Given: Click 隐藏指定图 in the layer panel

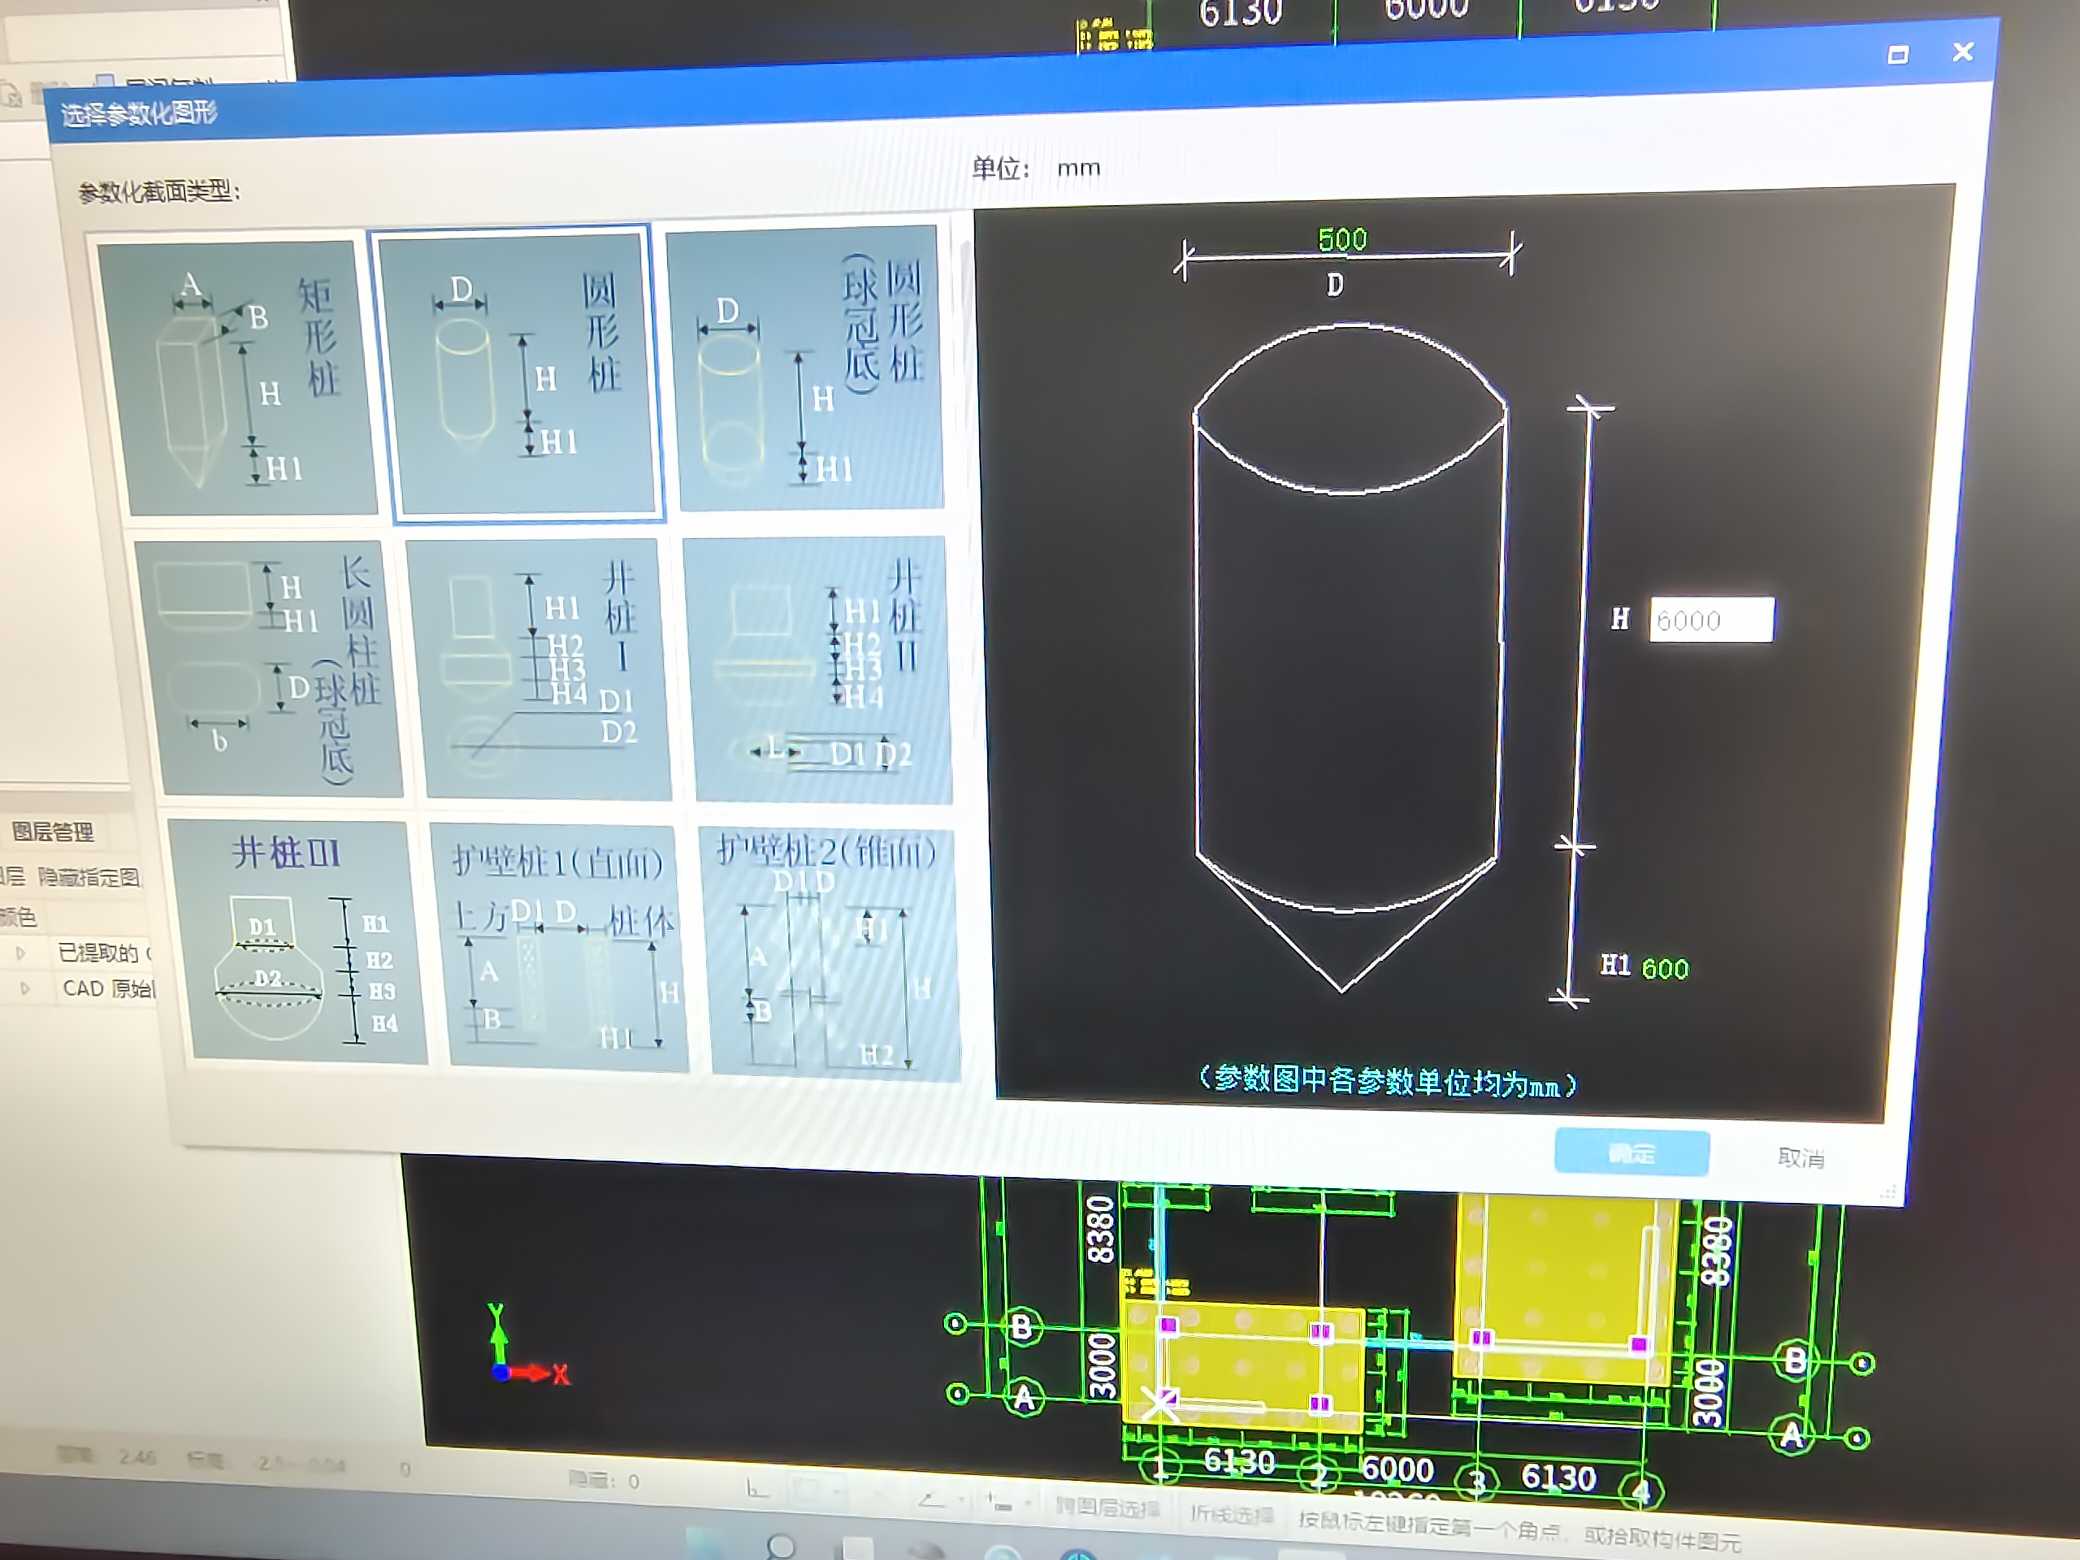Looking at the screenshot, I should coord(90,877).
